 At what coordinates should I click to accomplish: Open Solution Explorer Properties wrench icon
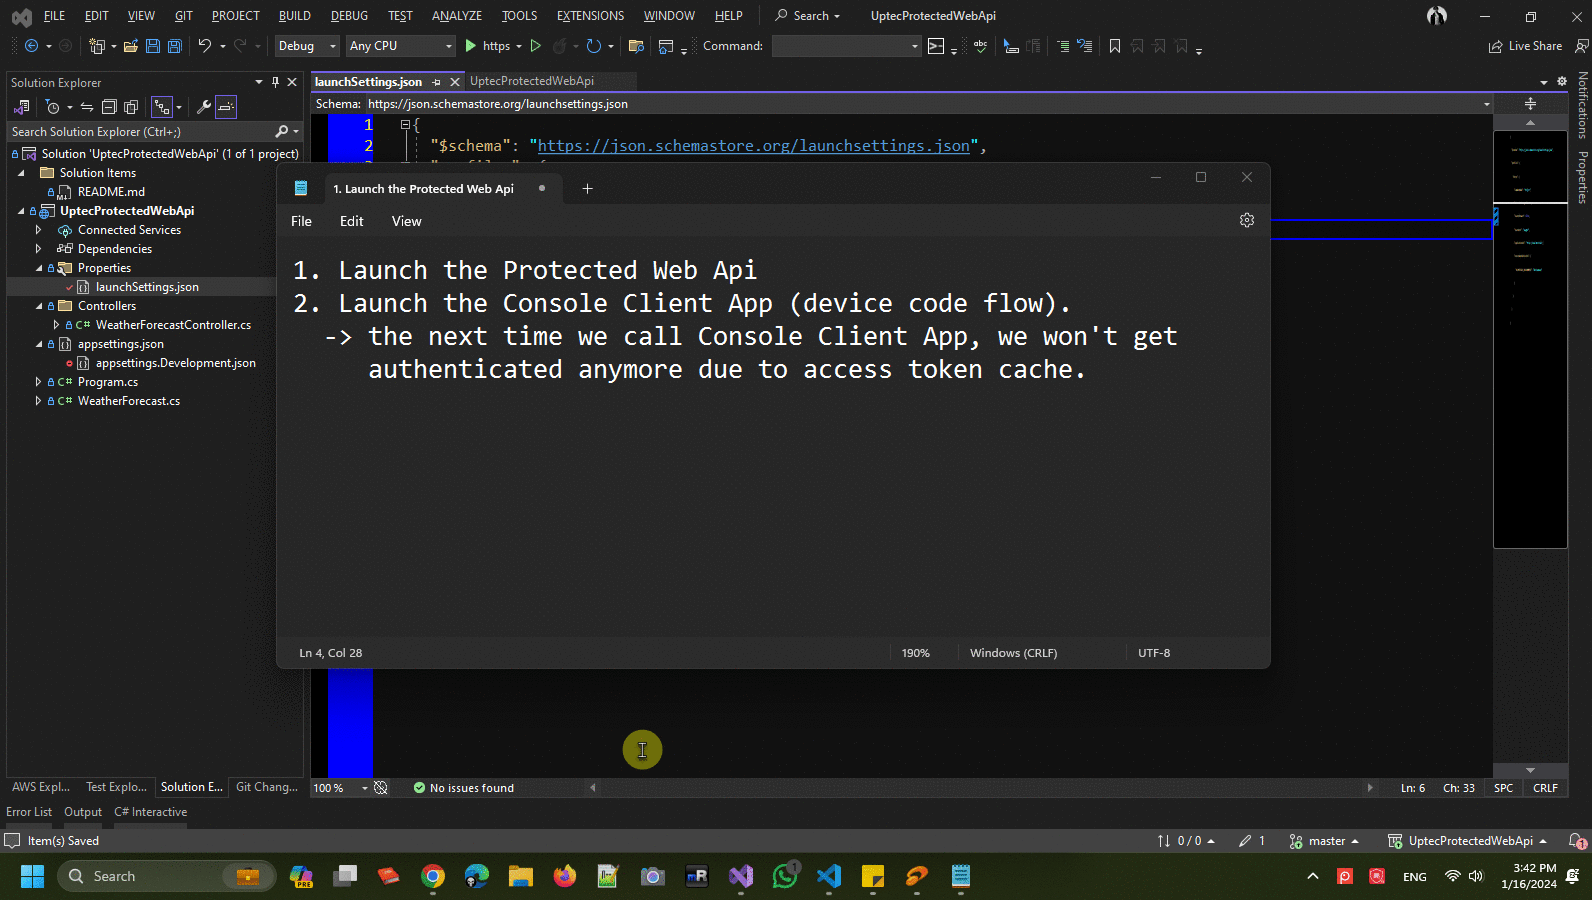pyautogui.click(x=203, y=107)
